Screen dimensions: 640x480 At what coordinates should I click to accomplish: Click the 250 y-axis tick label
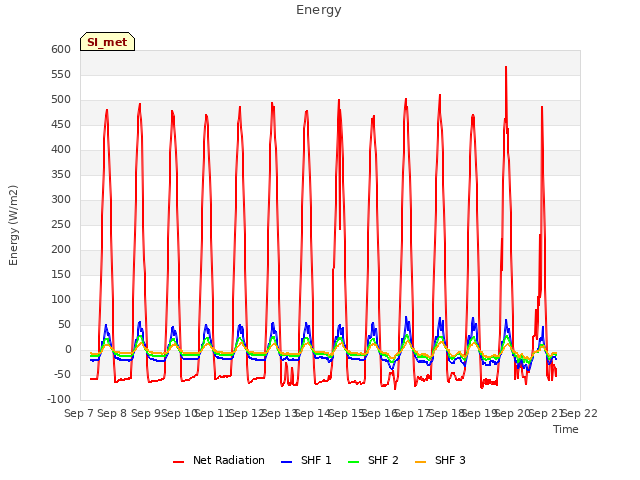[x=61, y=224]
